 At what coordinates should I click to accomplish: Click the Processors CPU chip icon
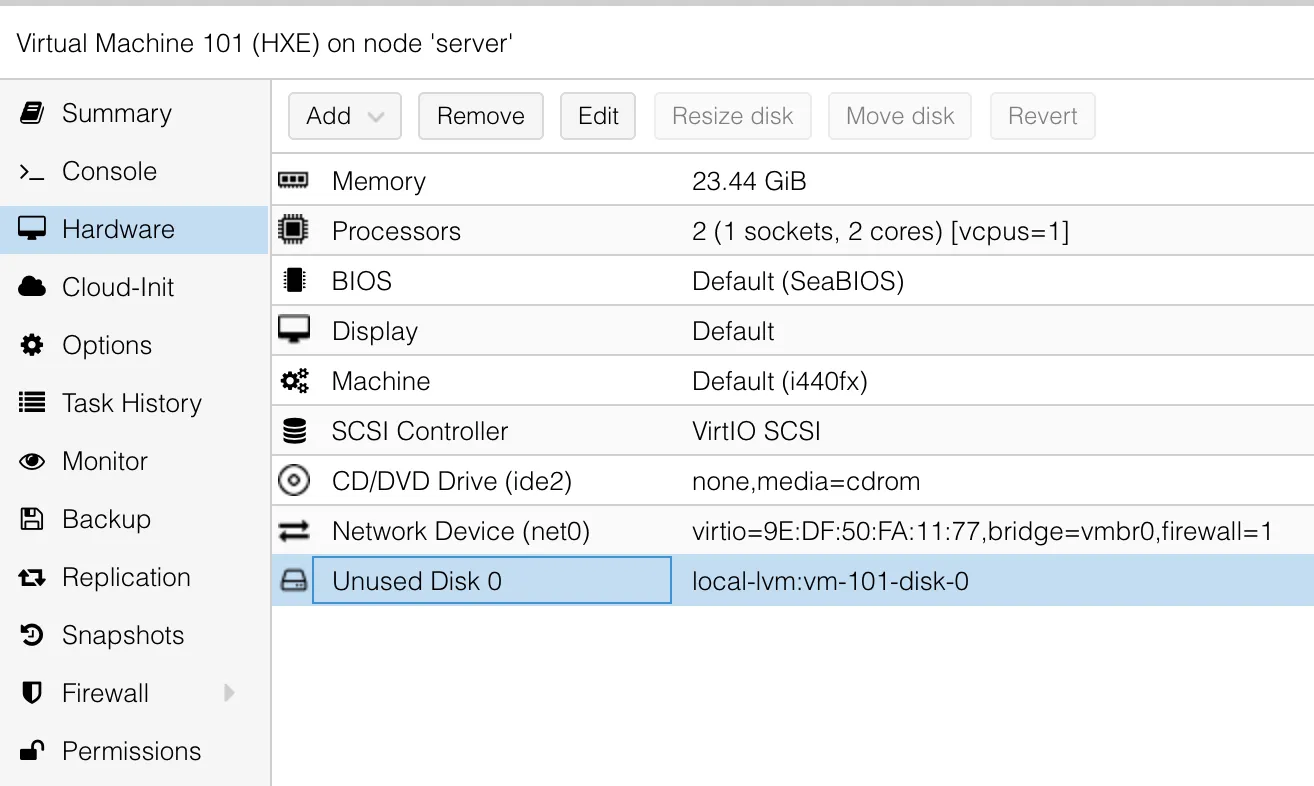(x=293, y=231)
